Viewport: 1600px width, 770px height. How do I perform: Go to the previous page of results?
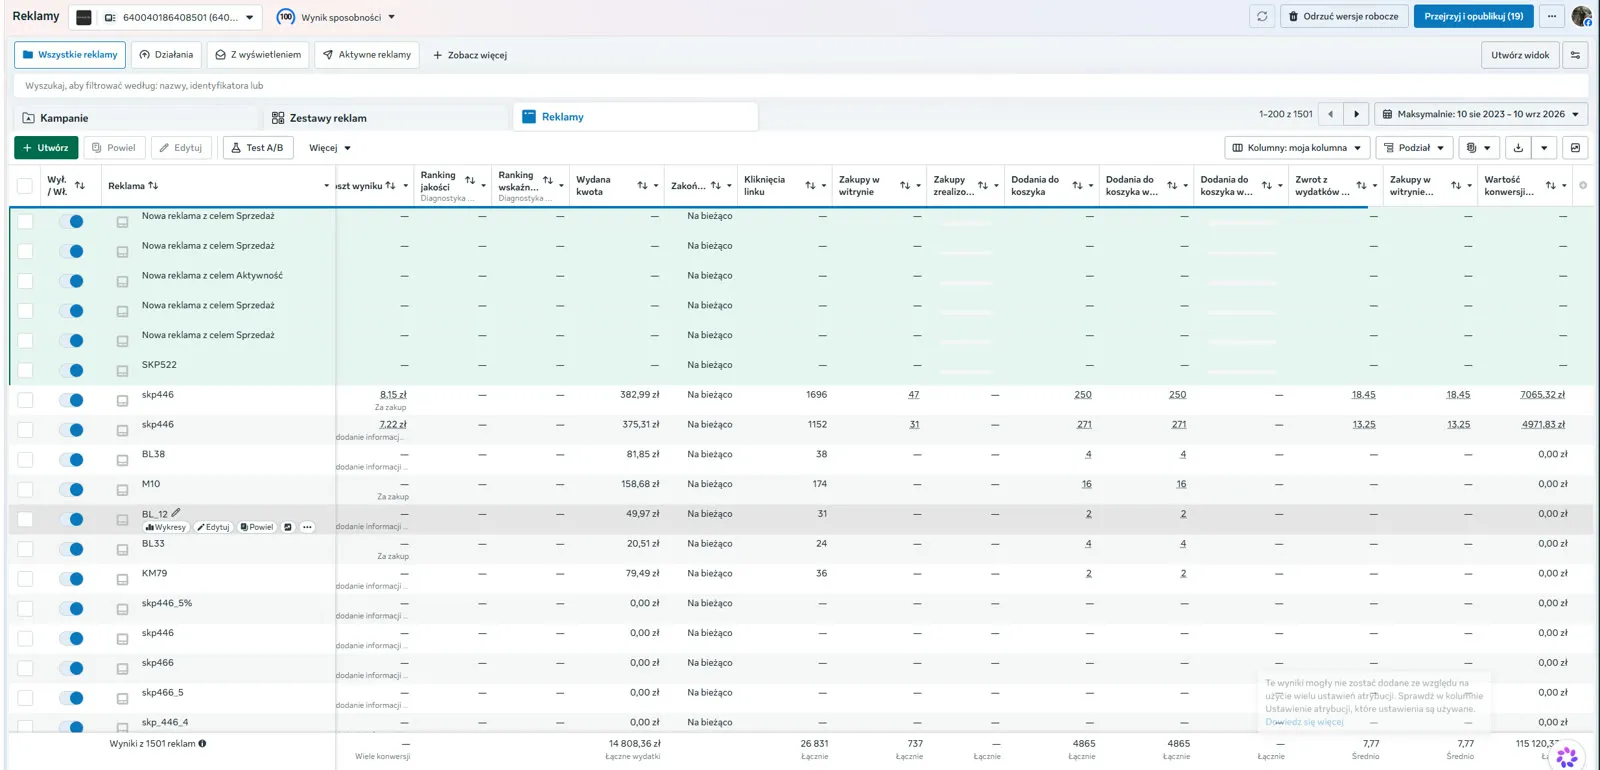click(1330, 114)
